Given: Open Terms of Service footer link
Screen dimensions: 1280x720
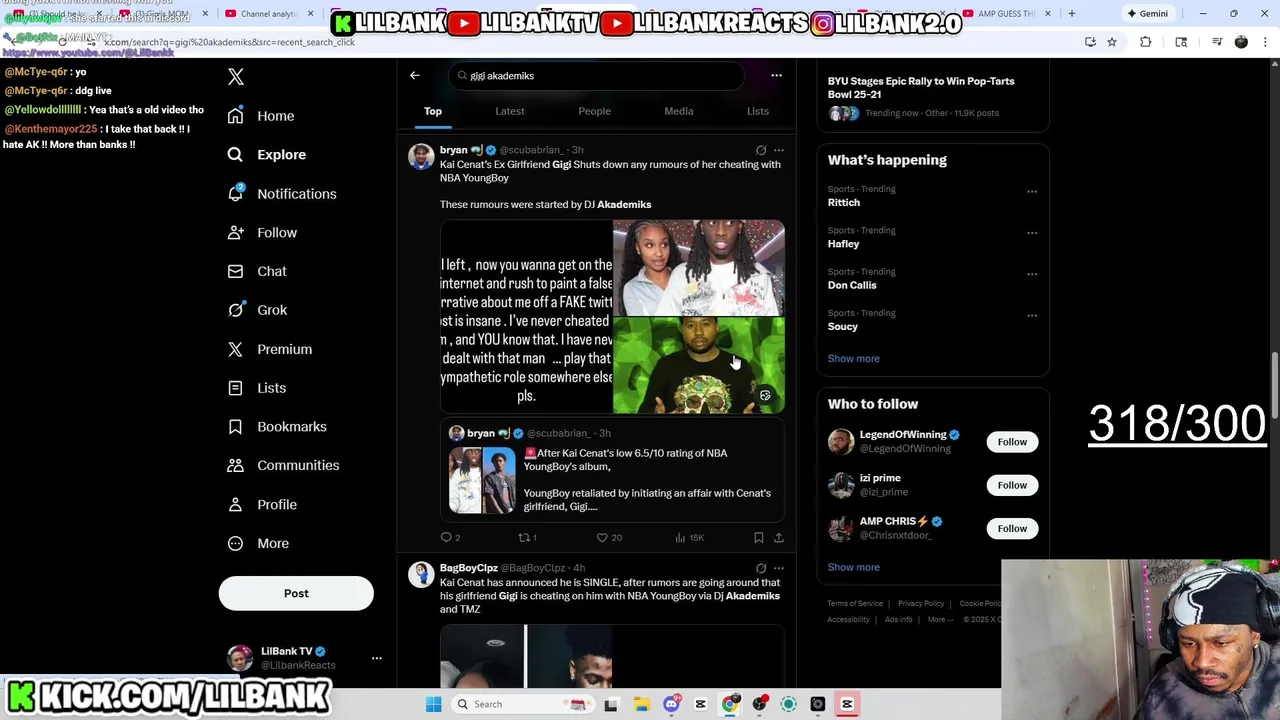Looking at the screenshot, I should coord(855,604).
